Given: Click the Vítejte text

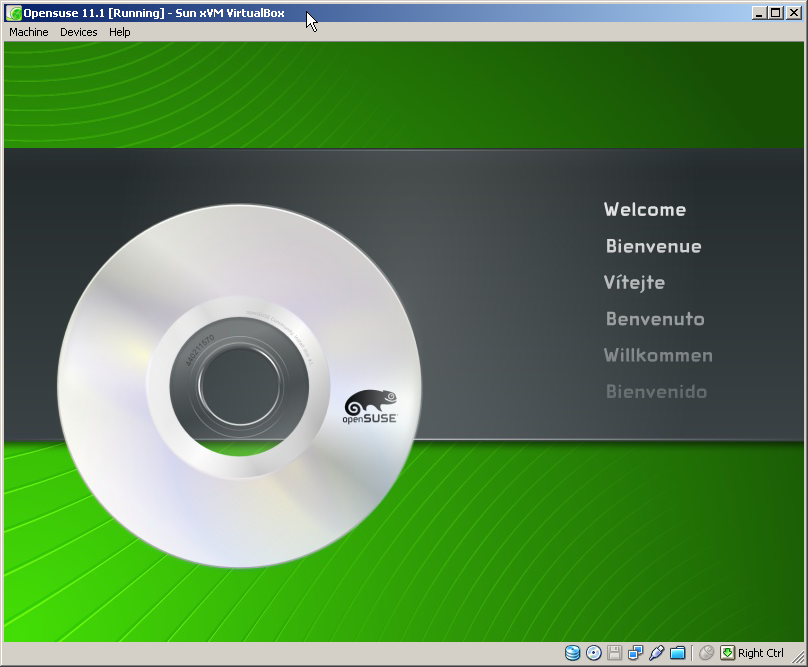Looking at the screenshot, I should tap(634, 282).
